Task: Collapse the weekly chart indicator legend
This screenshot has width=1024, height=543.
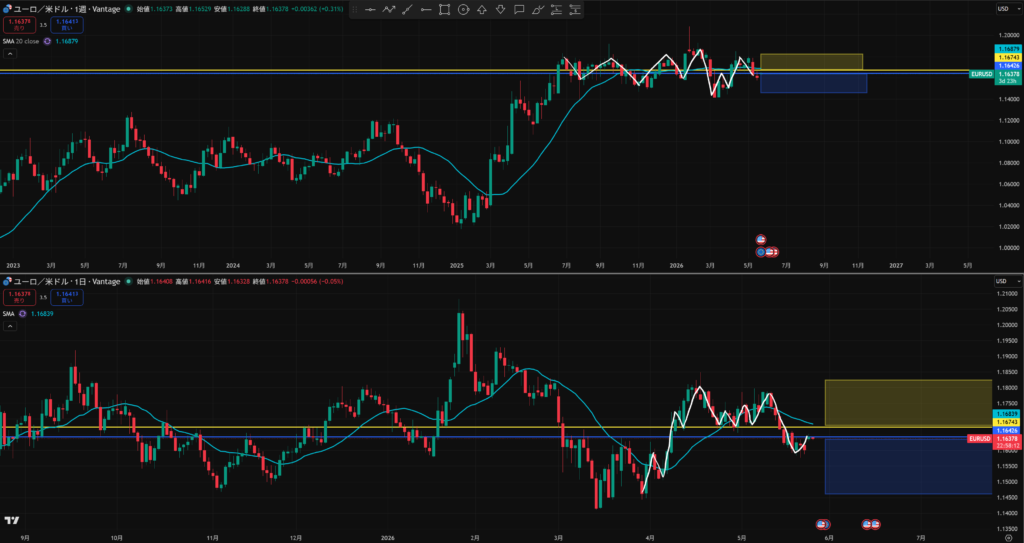Action: [x=9, y=54]
